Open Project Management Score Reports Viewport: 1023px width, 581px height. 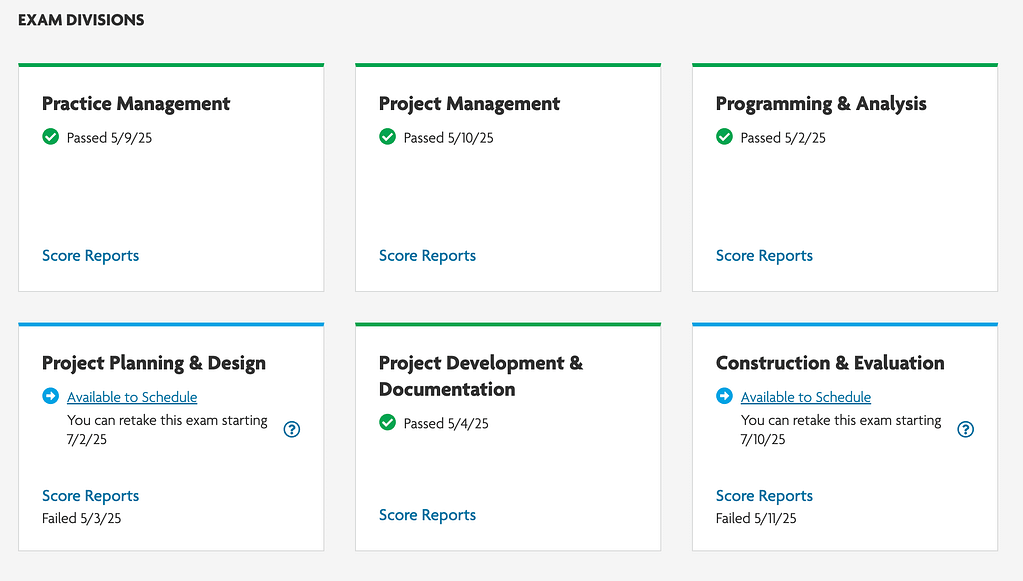(x=427, y=256)
